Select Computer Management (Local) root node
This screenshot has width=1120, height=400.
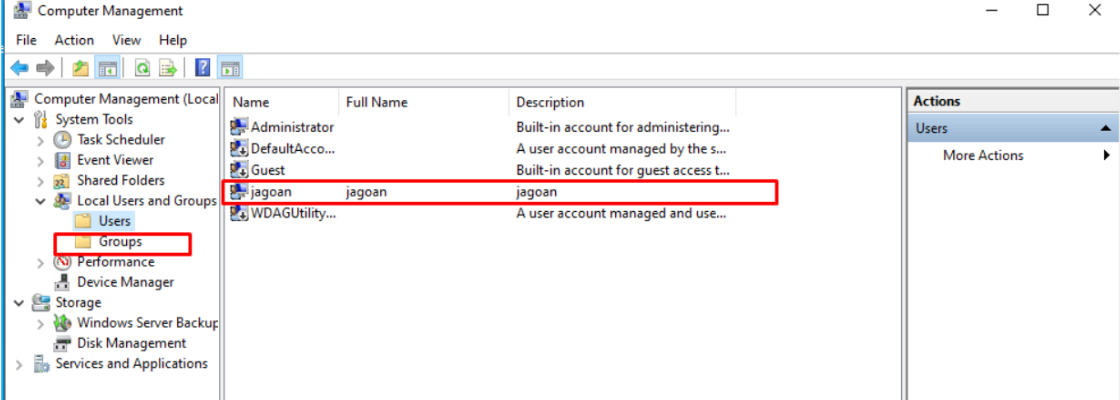click(125, 99)
